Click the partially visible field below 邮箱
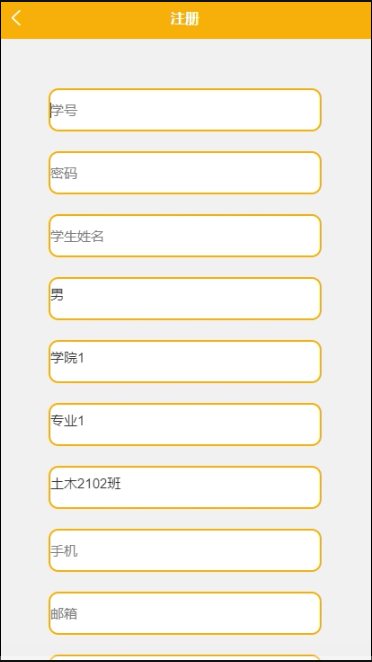This screenshot has height=662, width=372. (x=185, y=658)
